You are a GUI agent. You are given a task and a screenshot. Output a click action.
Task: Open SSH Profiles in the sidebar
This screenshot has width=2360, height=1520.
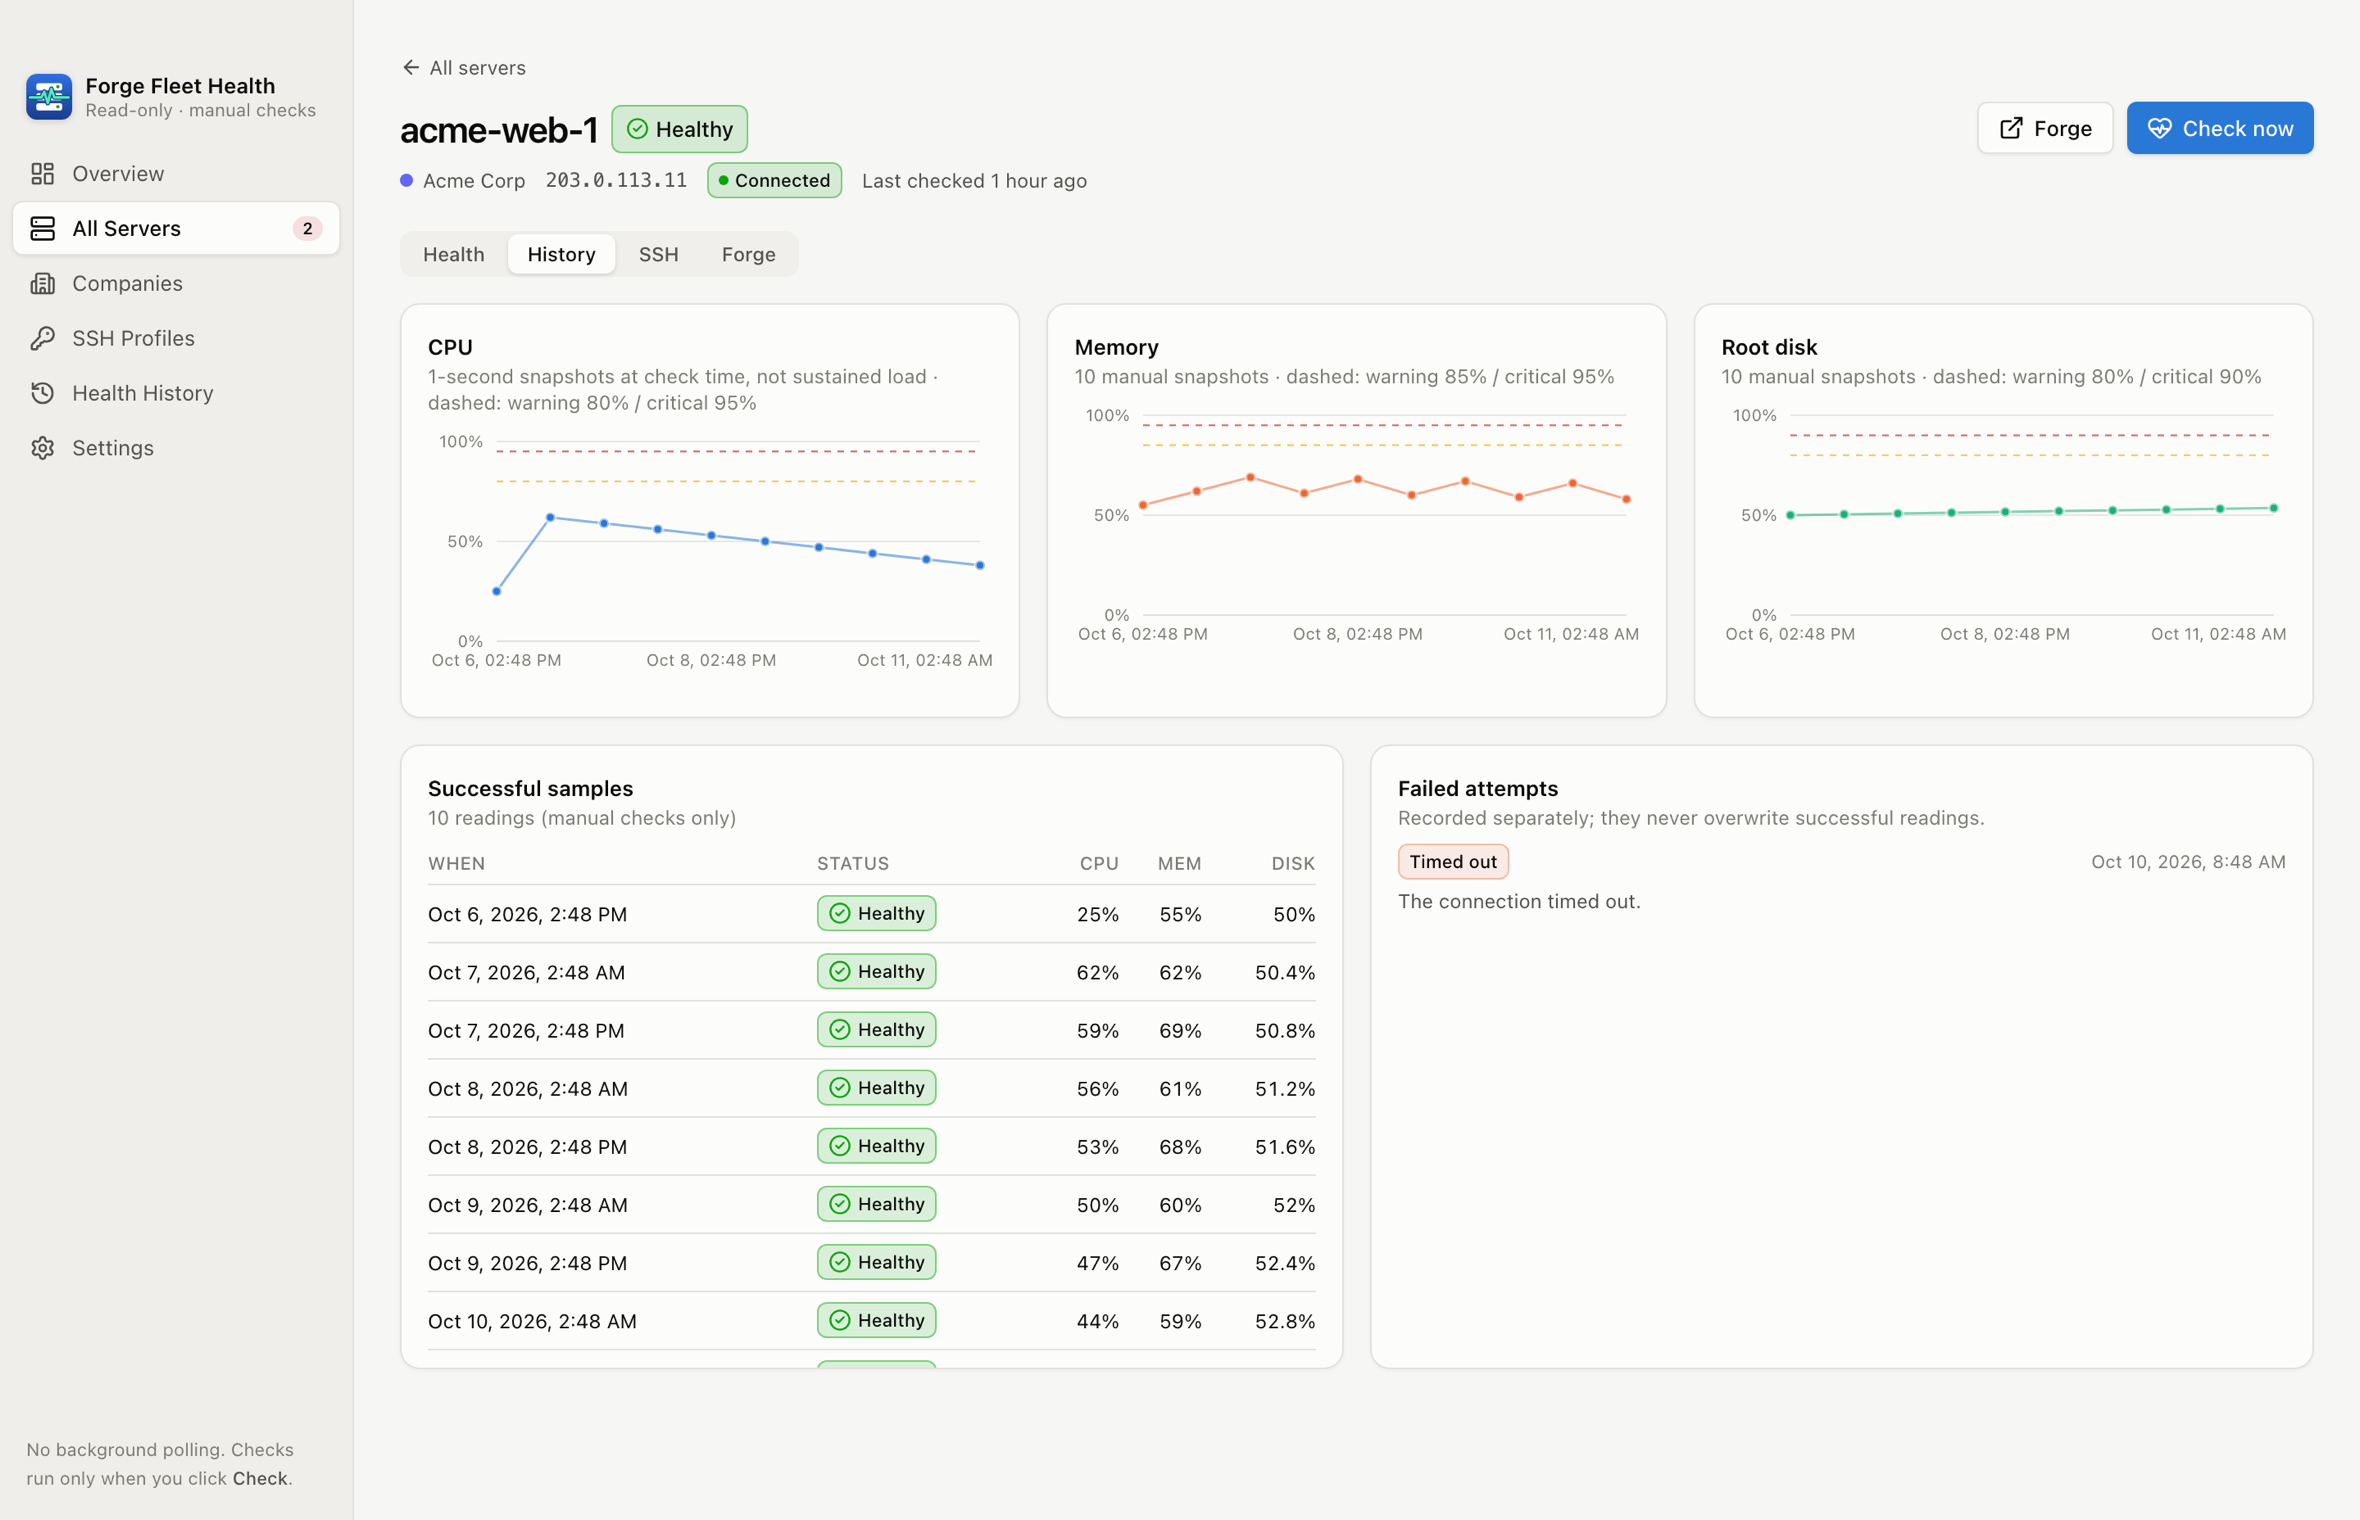tap(176, 338)
